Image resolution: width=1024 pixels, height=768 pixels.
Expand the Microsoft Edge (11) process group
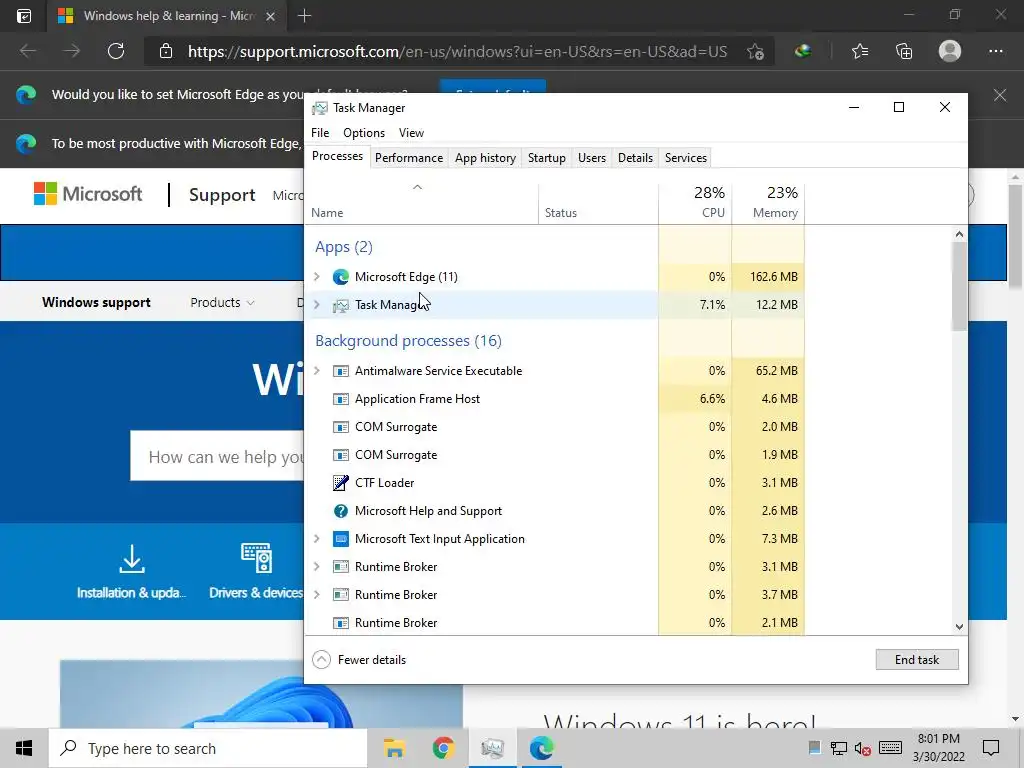[317, 277]
